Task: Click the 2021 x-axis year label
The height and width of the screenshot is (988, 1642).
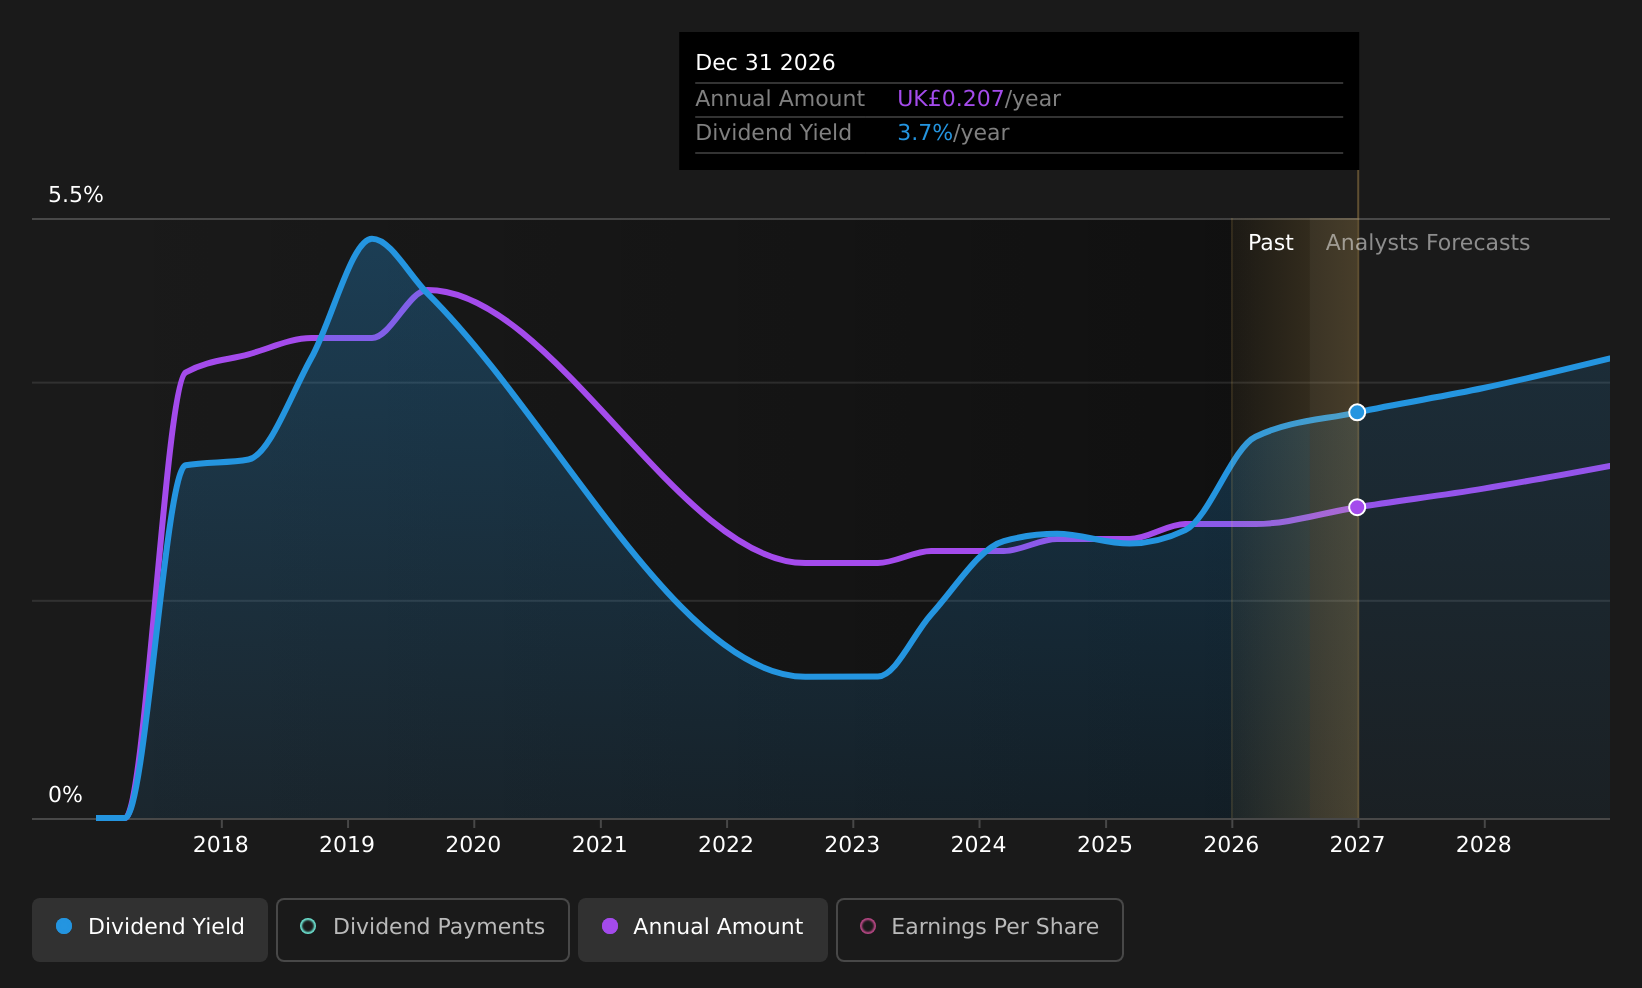Action: pyautogui.click(x=600, y=845)
